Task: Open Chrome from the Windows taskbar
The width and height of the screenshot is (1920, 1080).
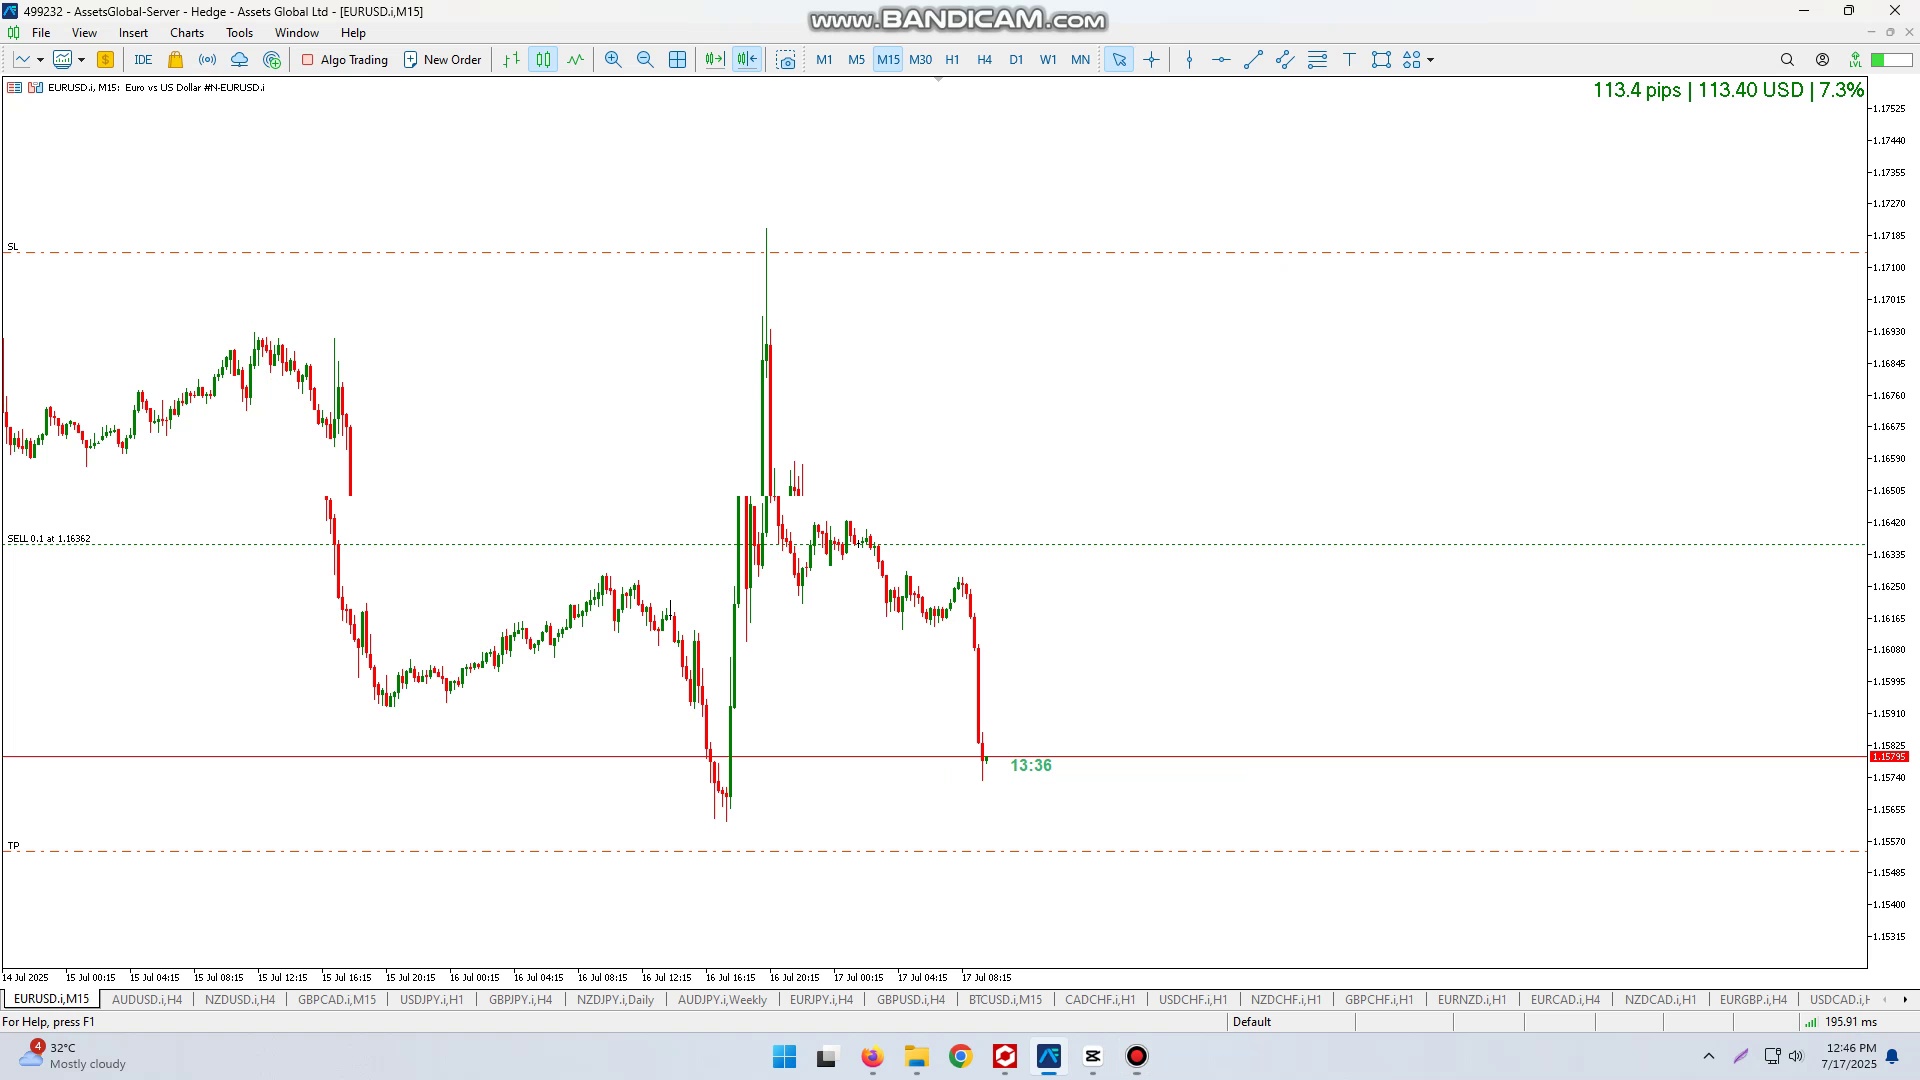Action: point(960,1056)
